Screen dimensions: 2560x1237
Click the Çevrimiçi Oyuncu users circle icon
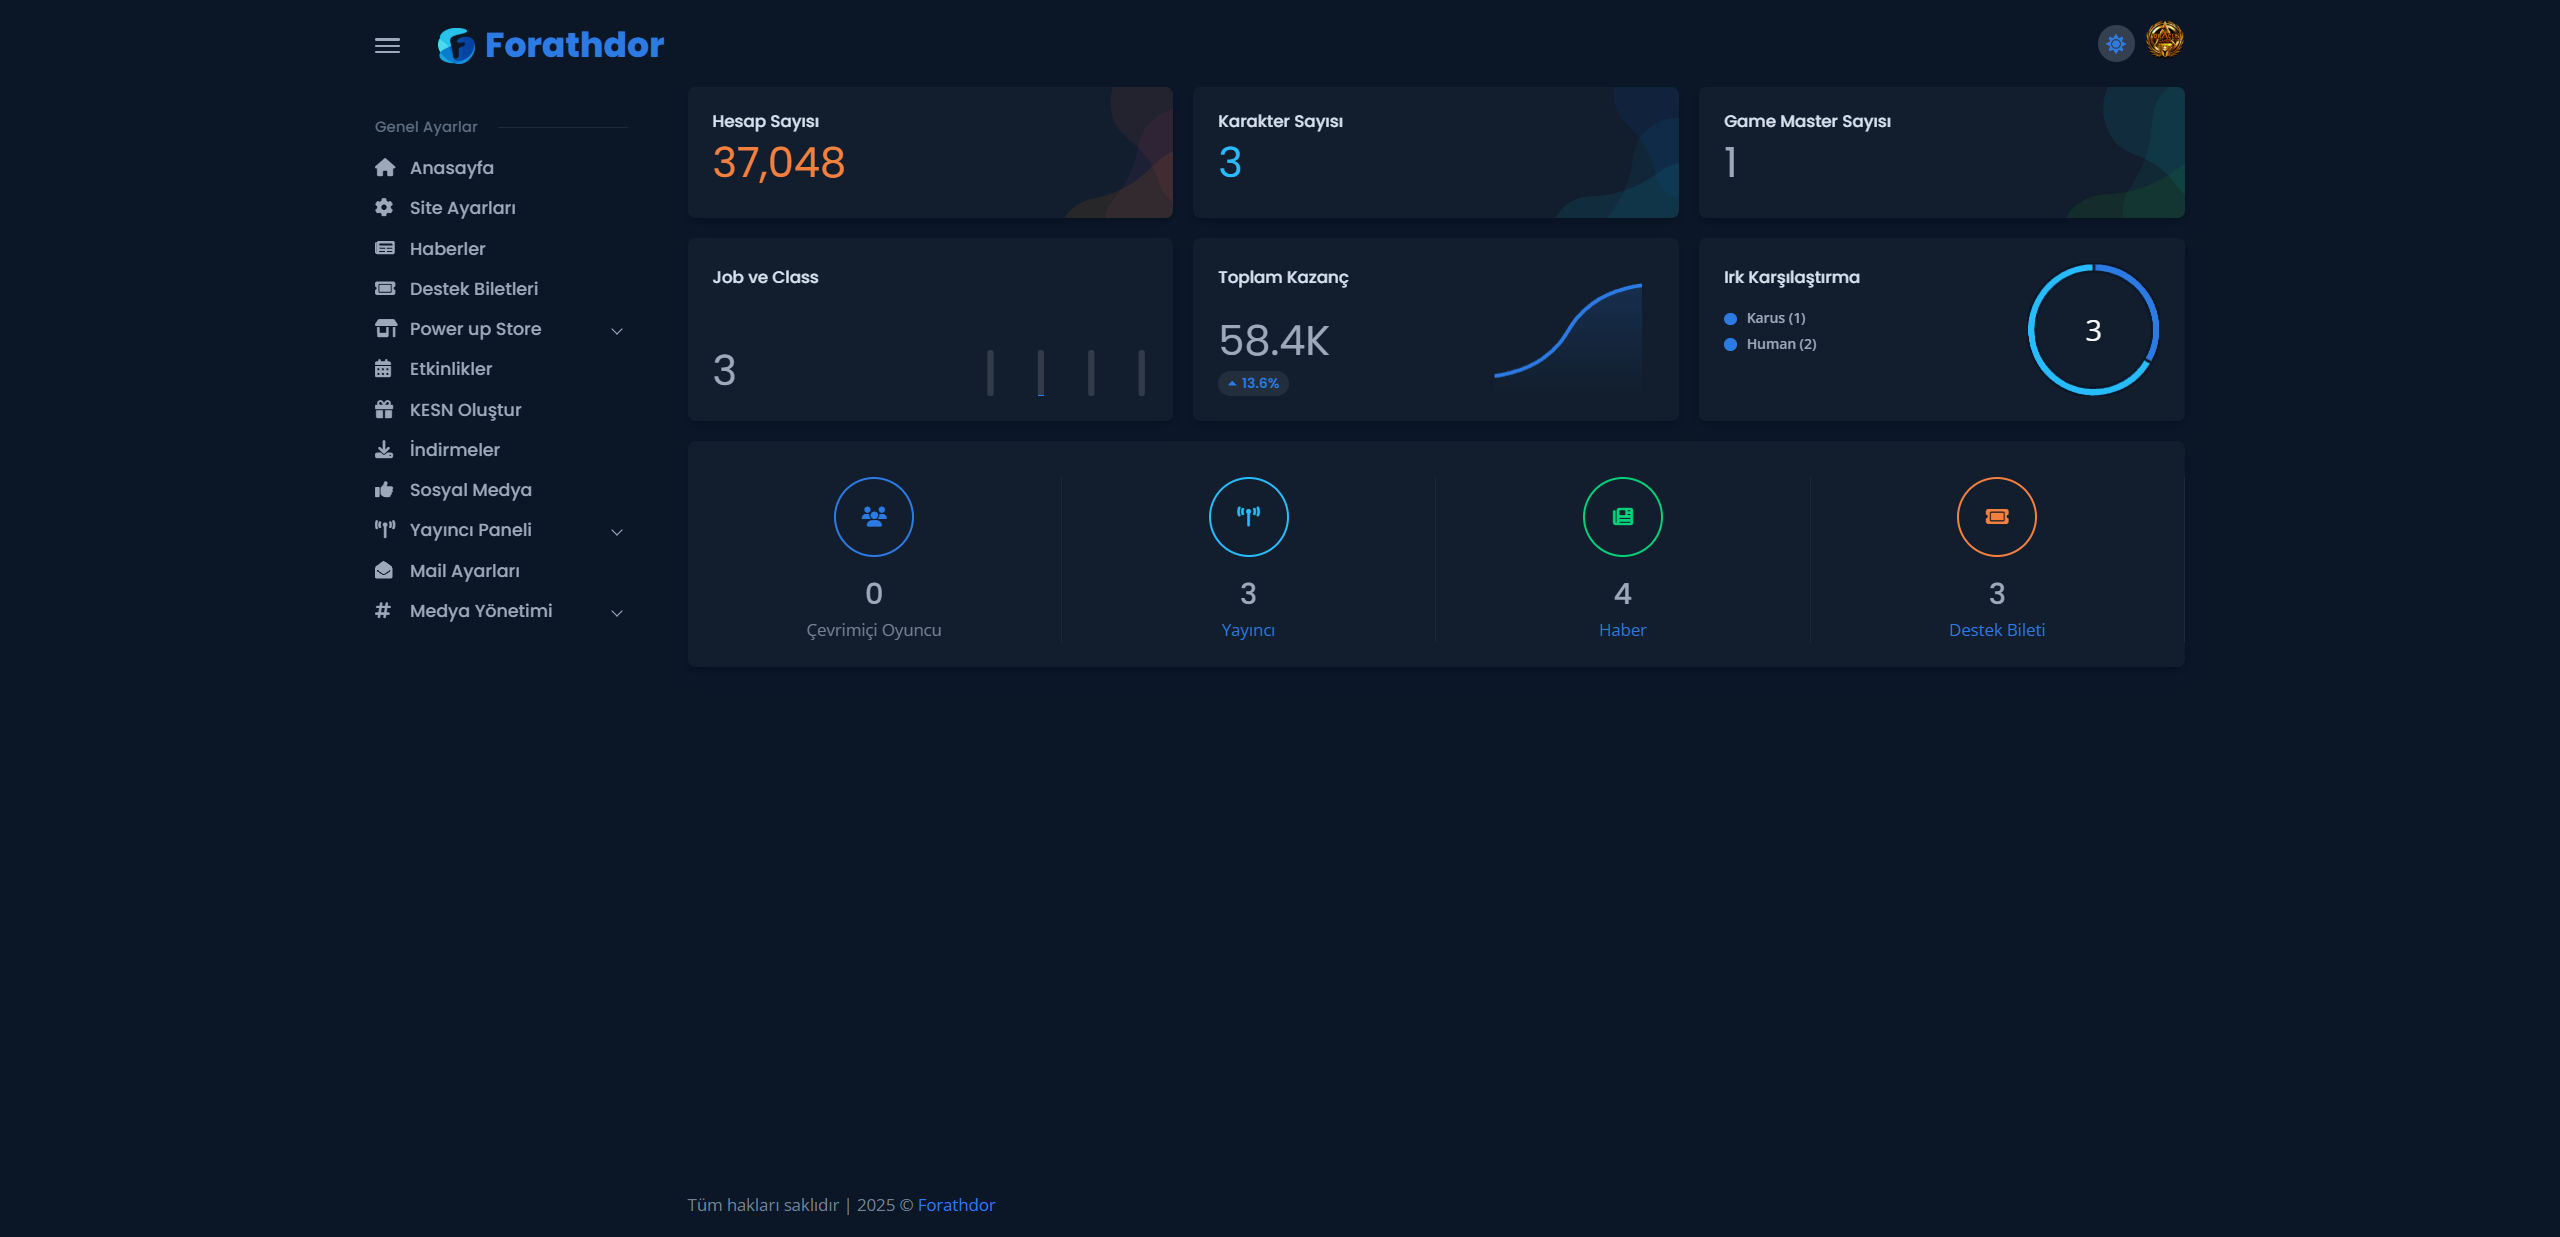pos(874,516)
